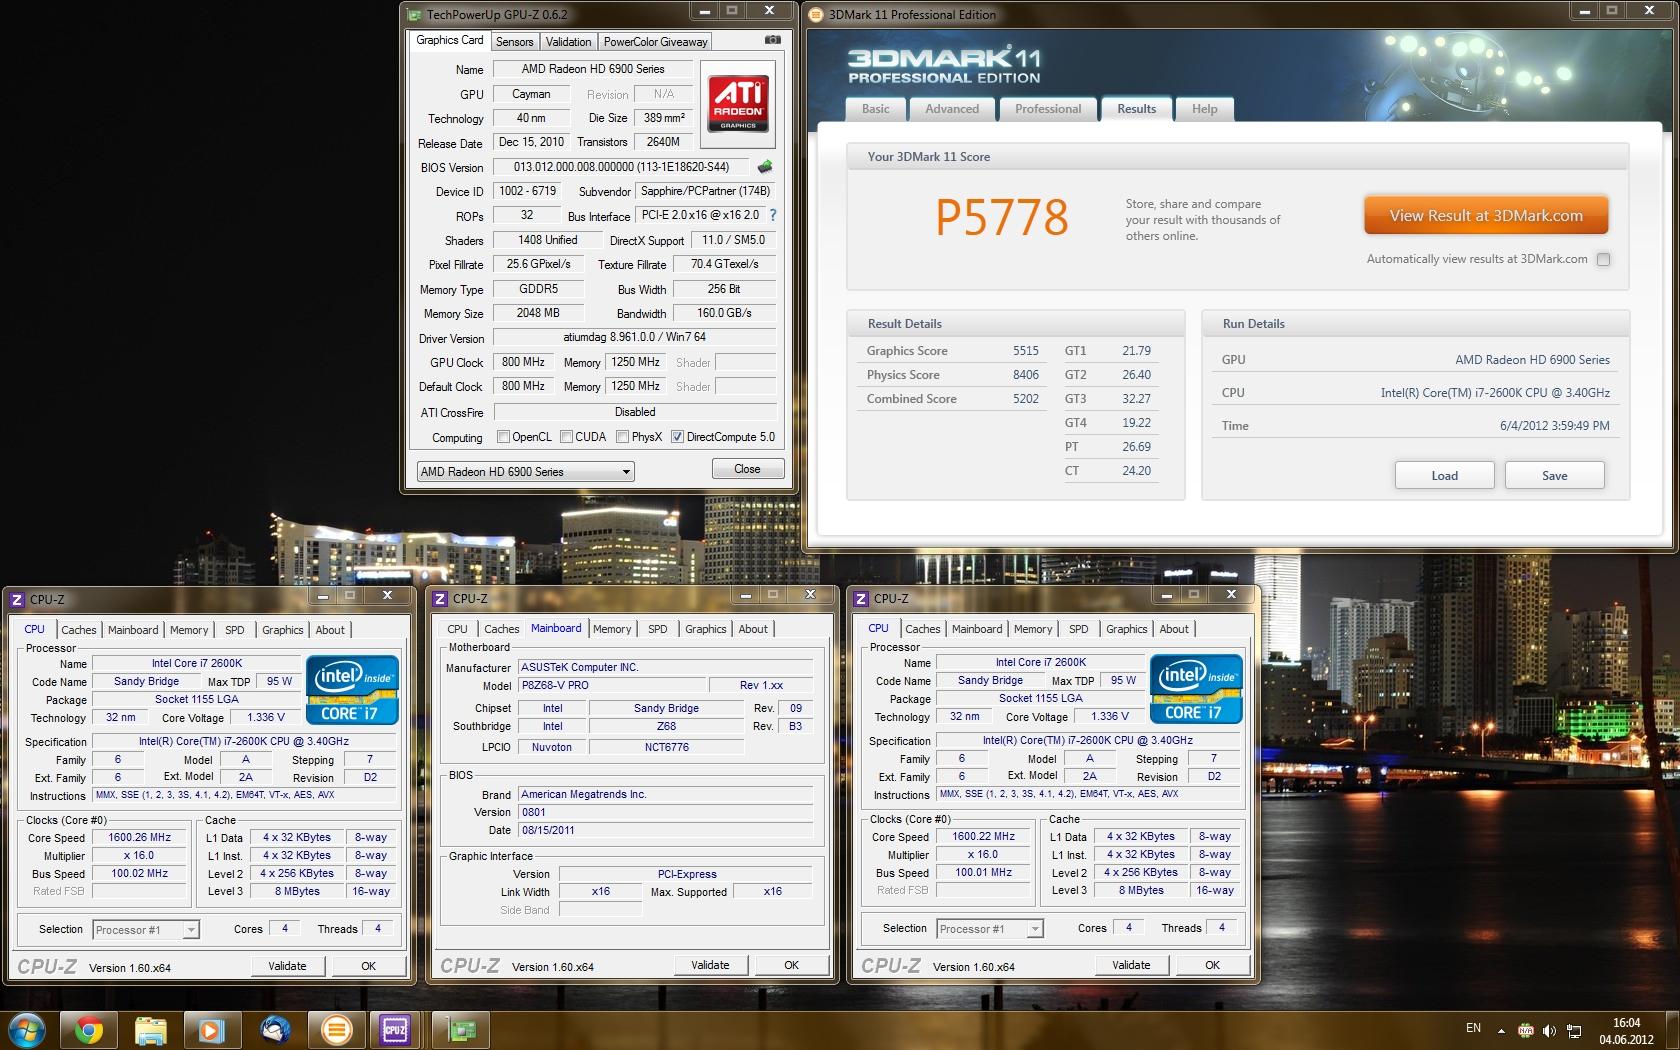Click the EN language indicator
Image resolution: width=1680 pixels, height=1050 pixels.
(x=1473, y=1028)
